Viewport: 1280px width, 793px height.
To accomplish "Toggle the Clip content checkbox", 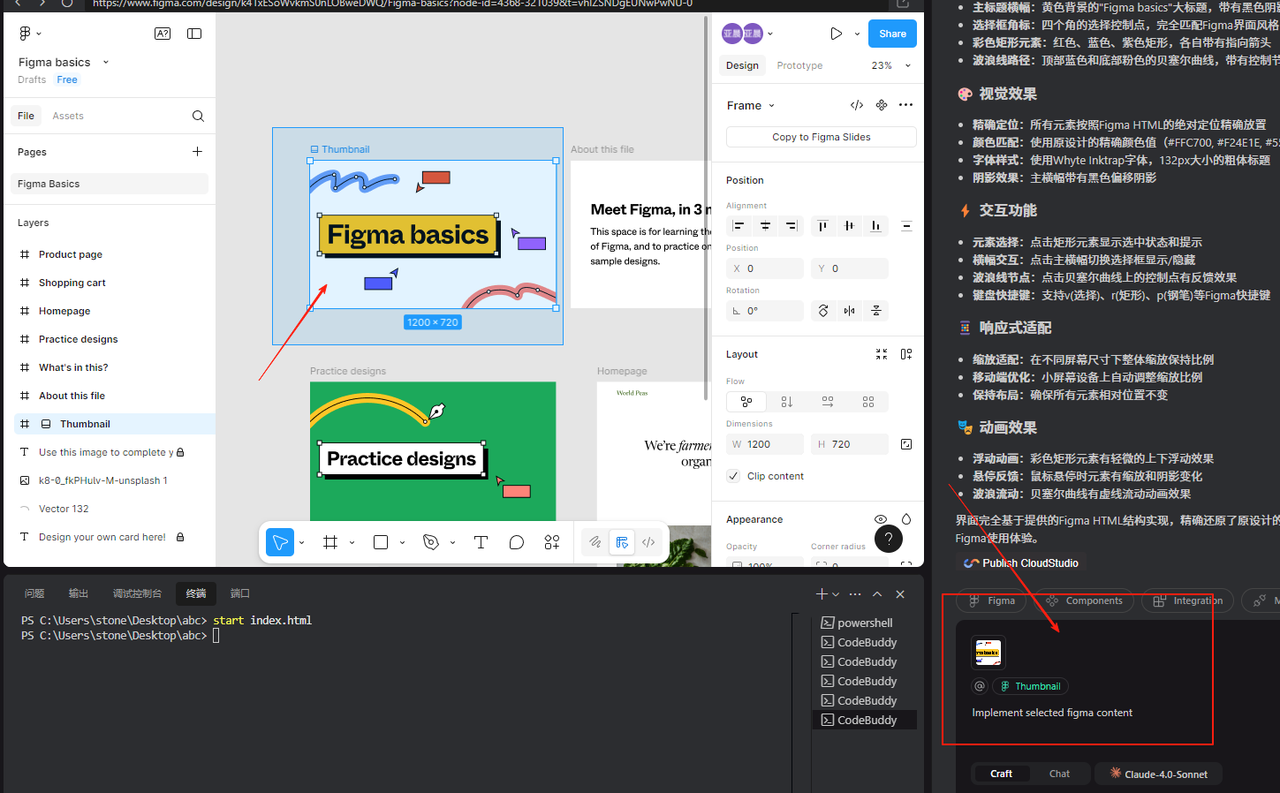I will [734, 476].
